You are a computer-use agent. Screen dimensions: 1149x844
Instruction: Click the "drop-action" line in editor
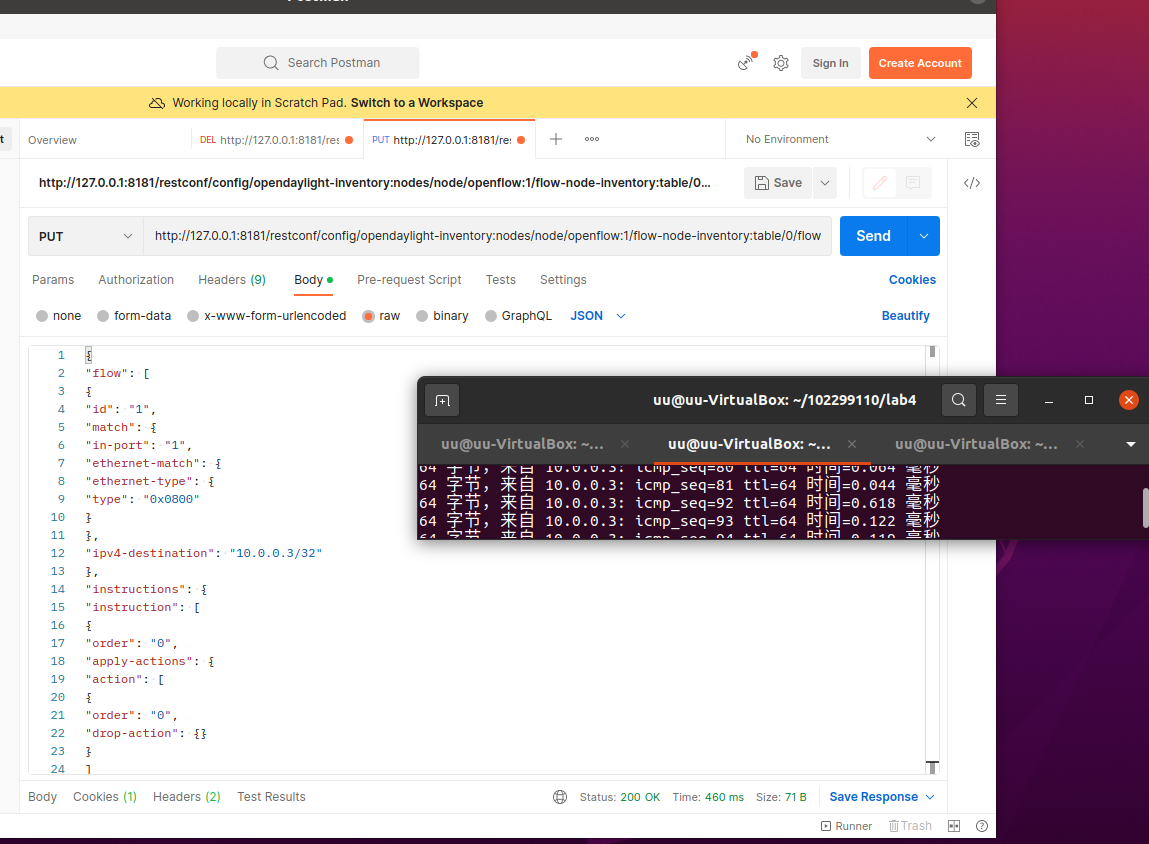click(146, 733)
